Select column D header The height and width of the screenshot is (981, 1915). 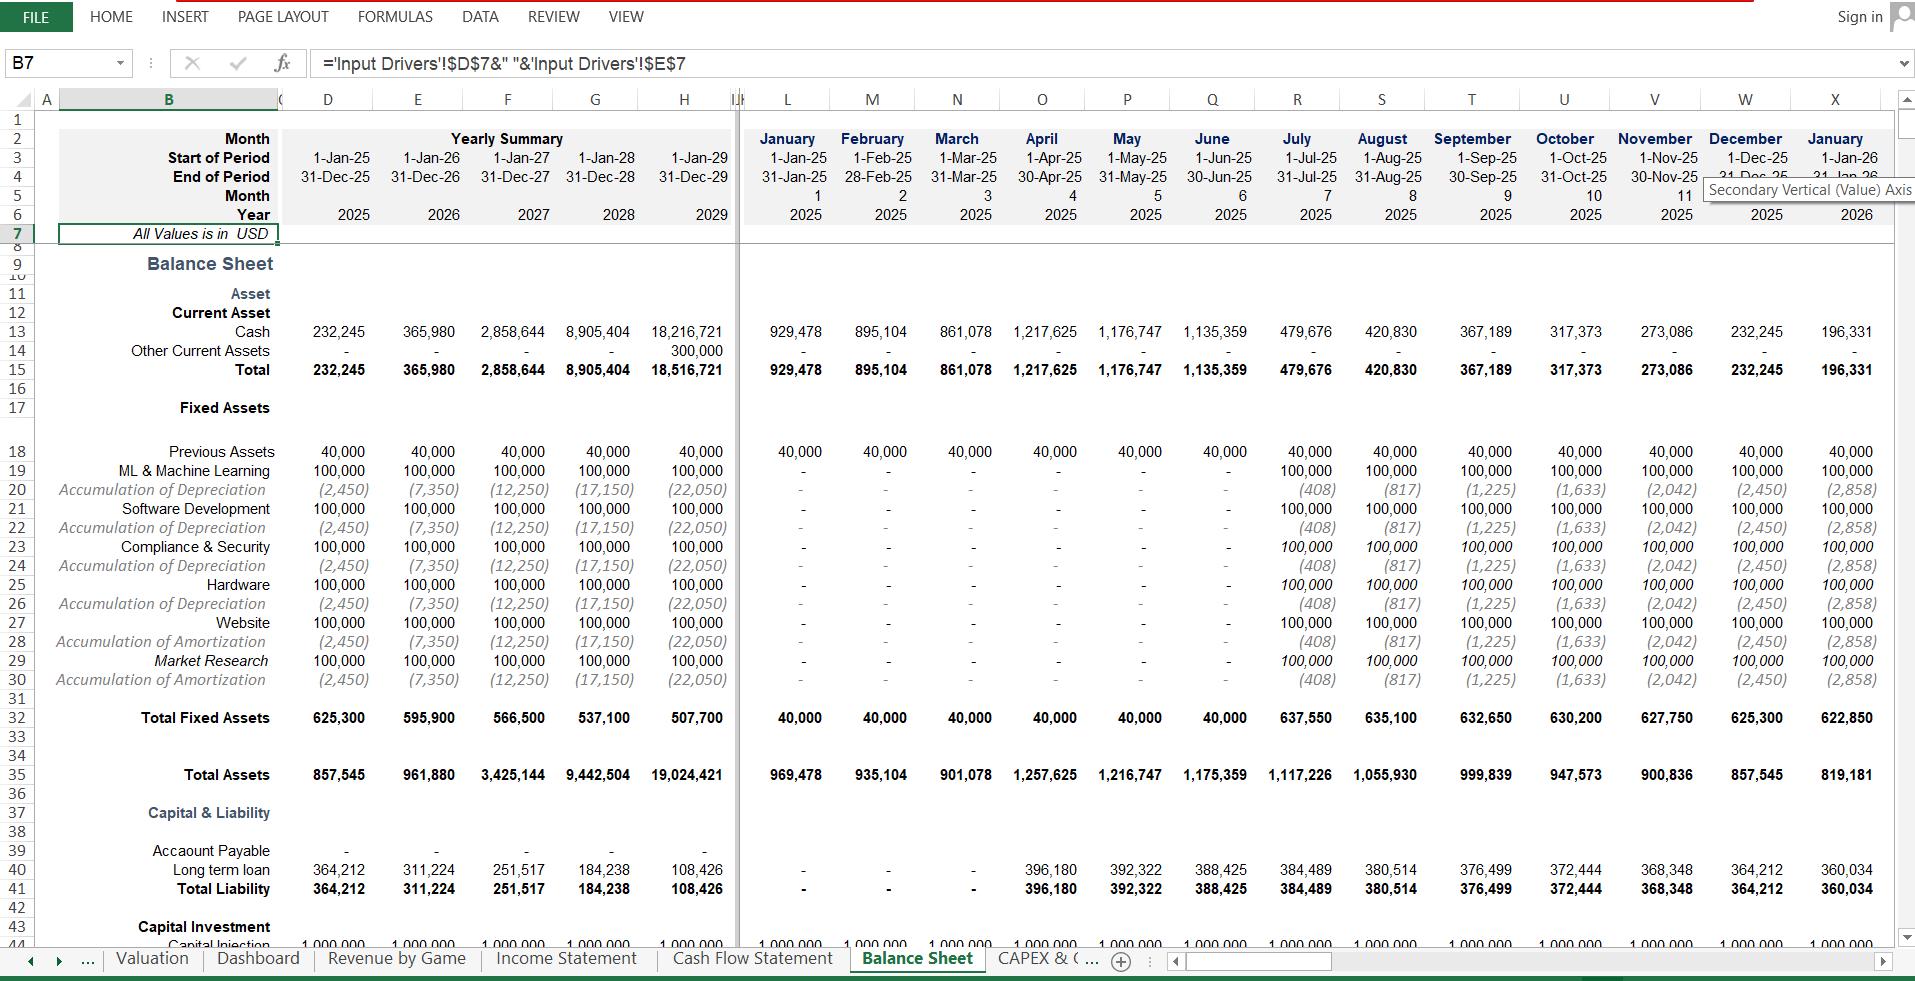pos(327,99)
